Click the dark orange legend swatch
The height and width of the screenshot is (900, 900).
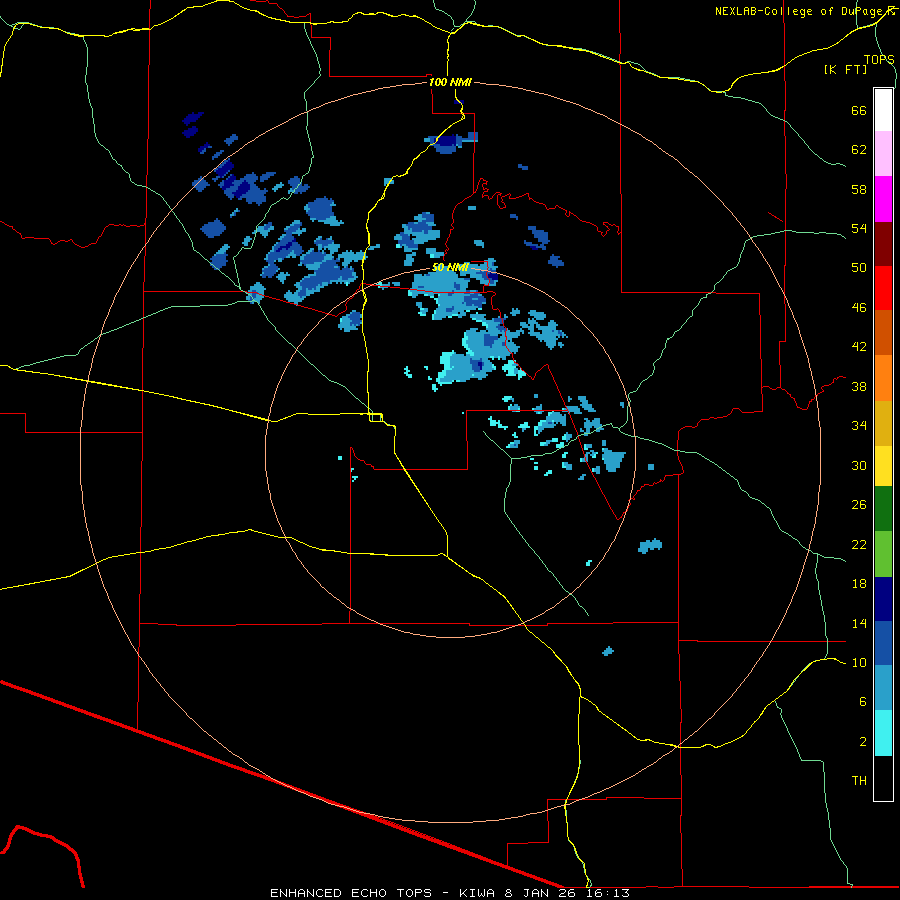point(883,333)
